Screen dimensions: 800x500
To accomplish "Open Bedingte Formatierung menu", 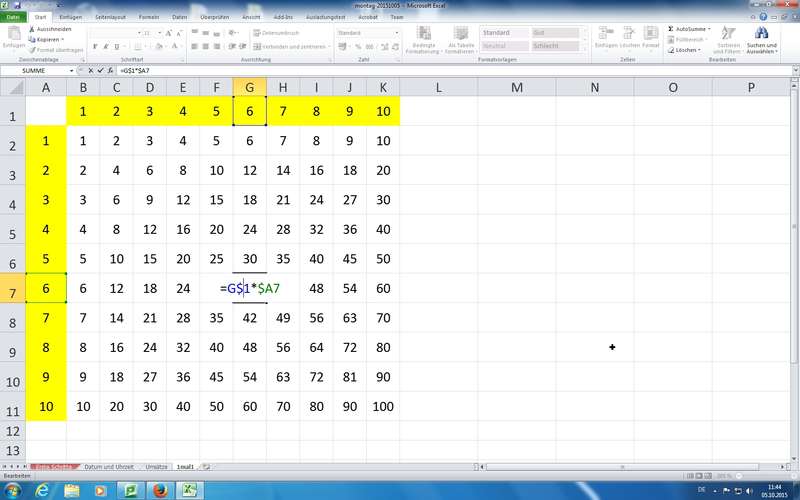I will (424, 40).
